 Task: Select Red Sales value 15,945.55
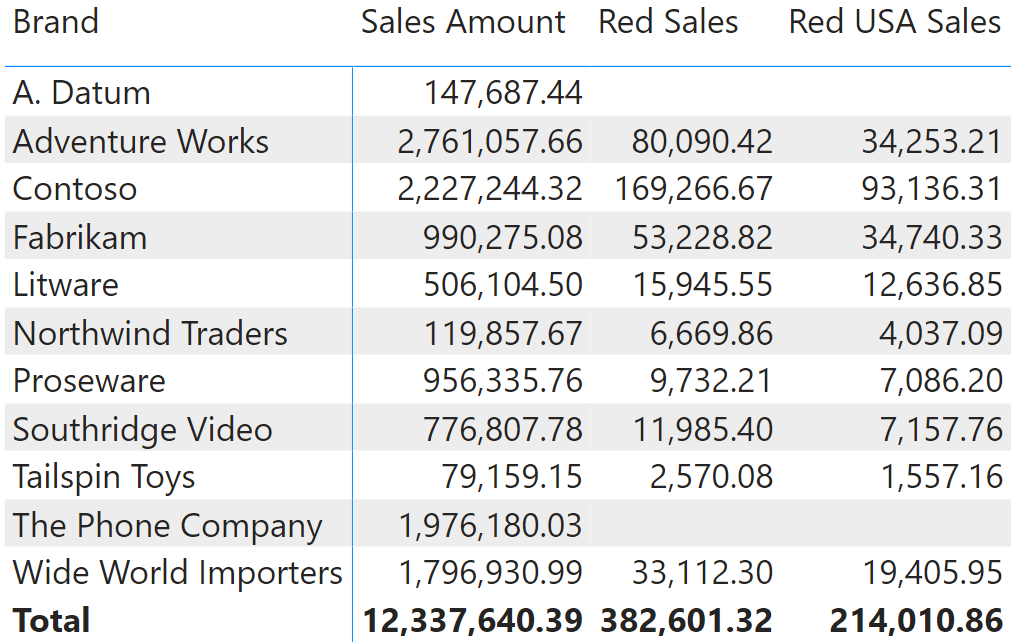(x=703, y=285)
